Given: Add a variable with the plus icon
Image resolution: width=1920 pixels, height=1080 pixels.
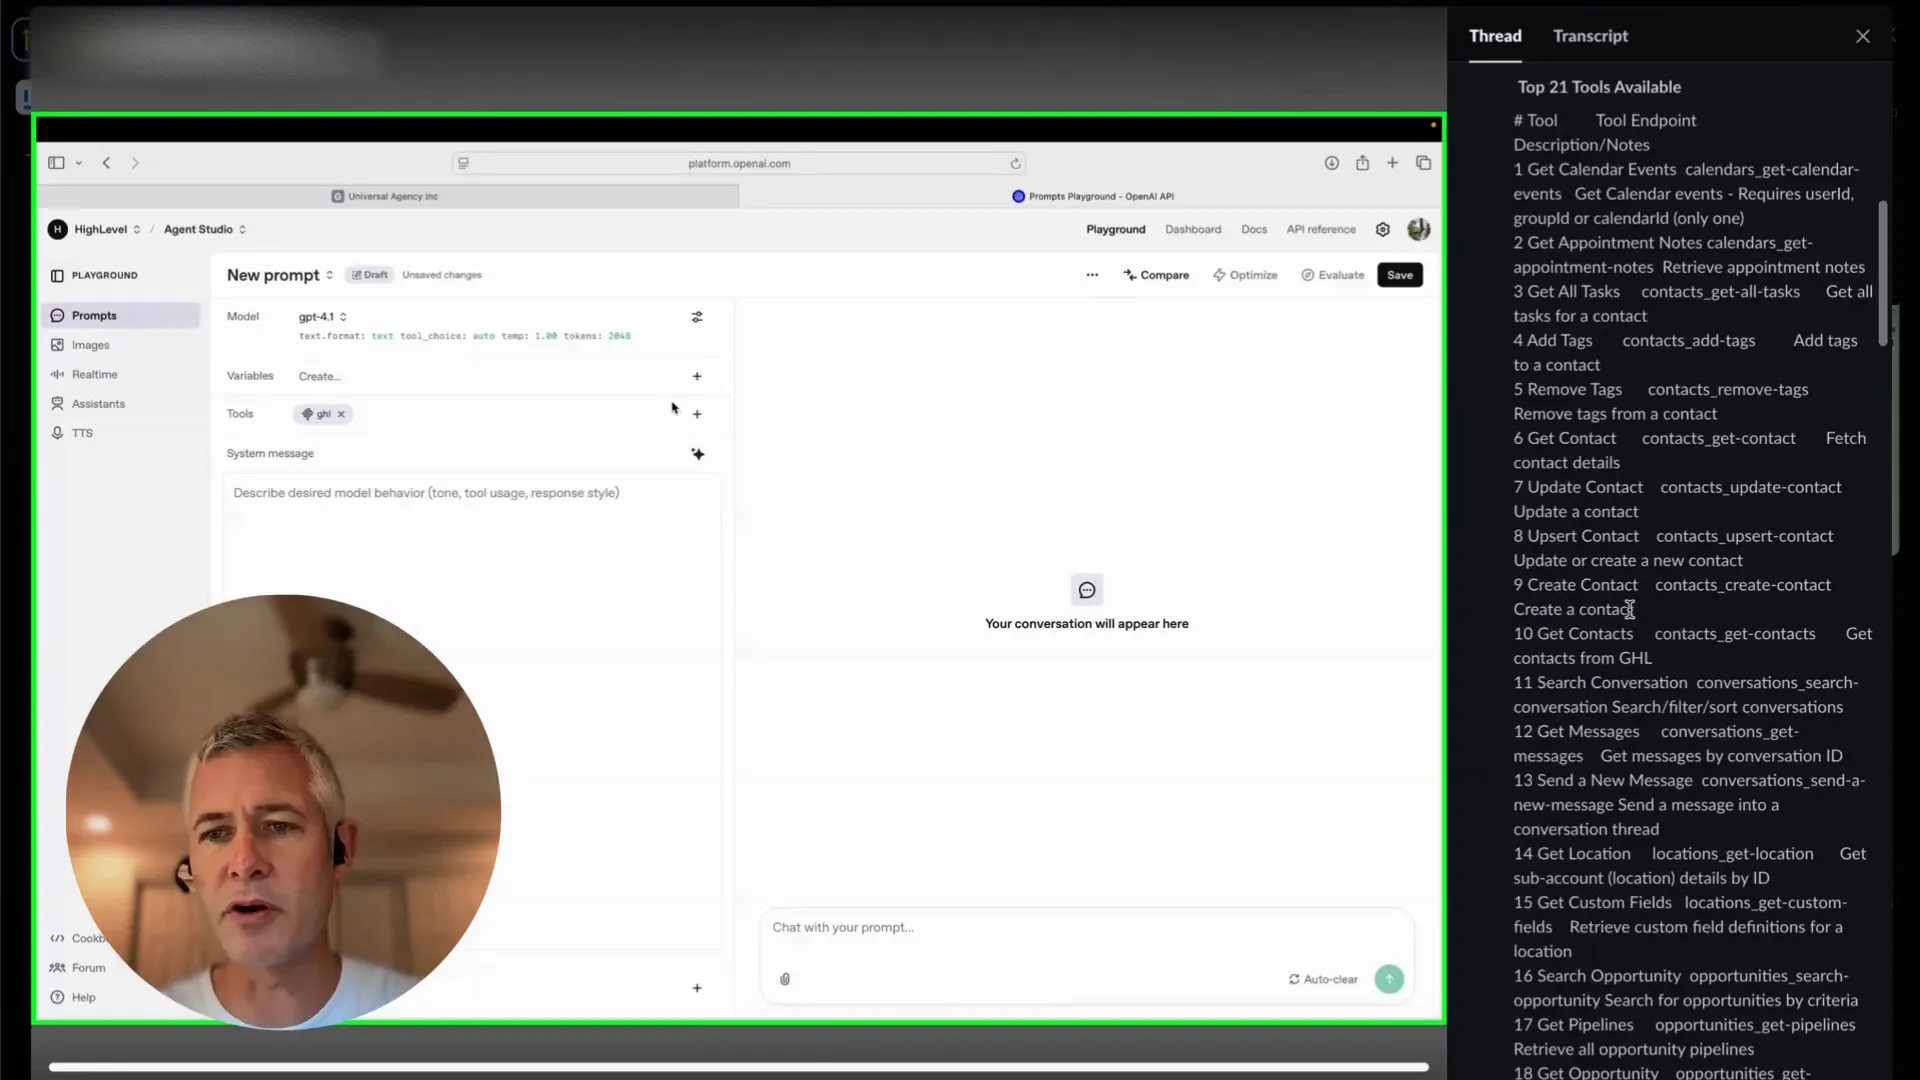Looking at the screenshot, I should click(x=697, y=376).
